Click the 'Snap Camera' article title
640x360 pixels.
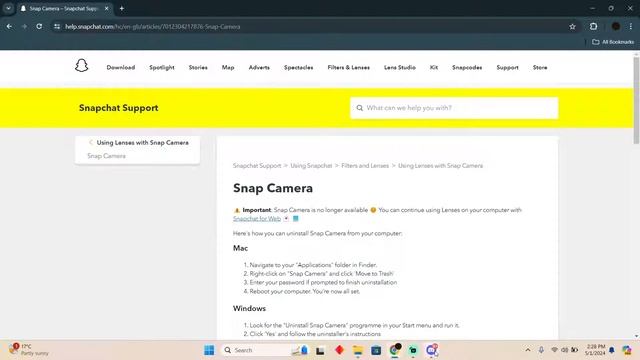273,188
